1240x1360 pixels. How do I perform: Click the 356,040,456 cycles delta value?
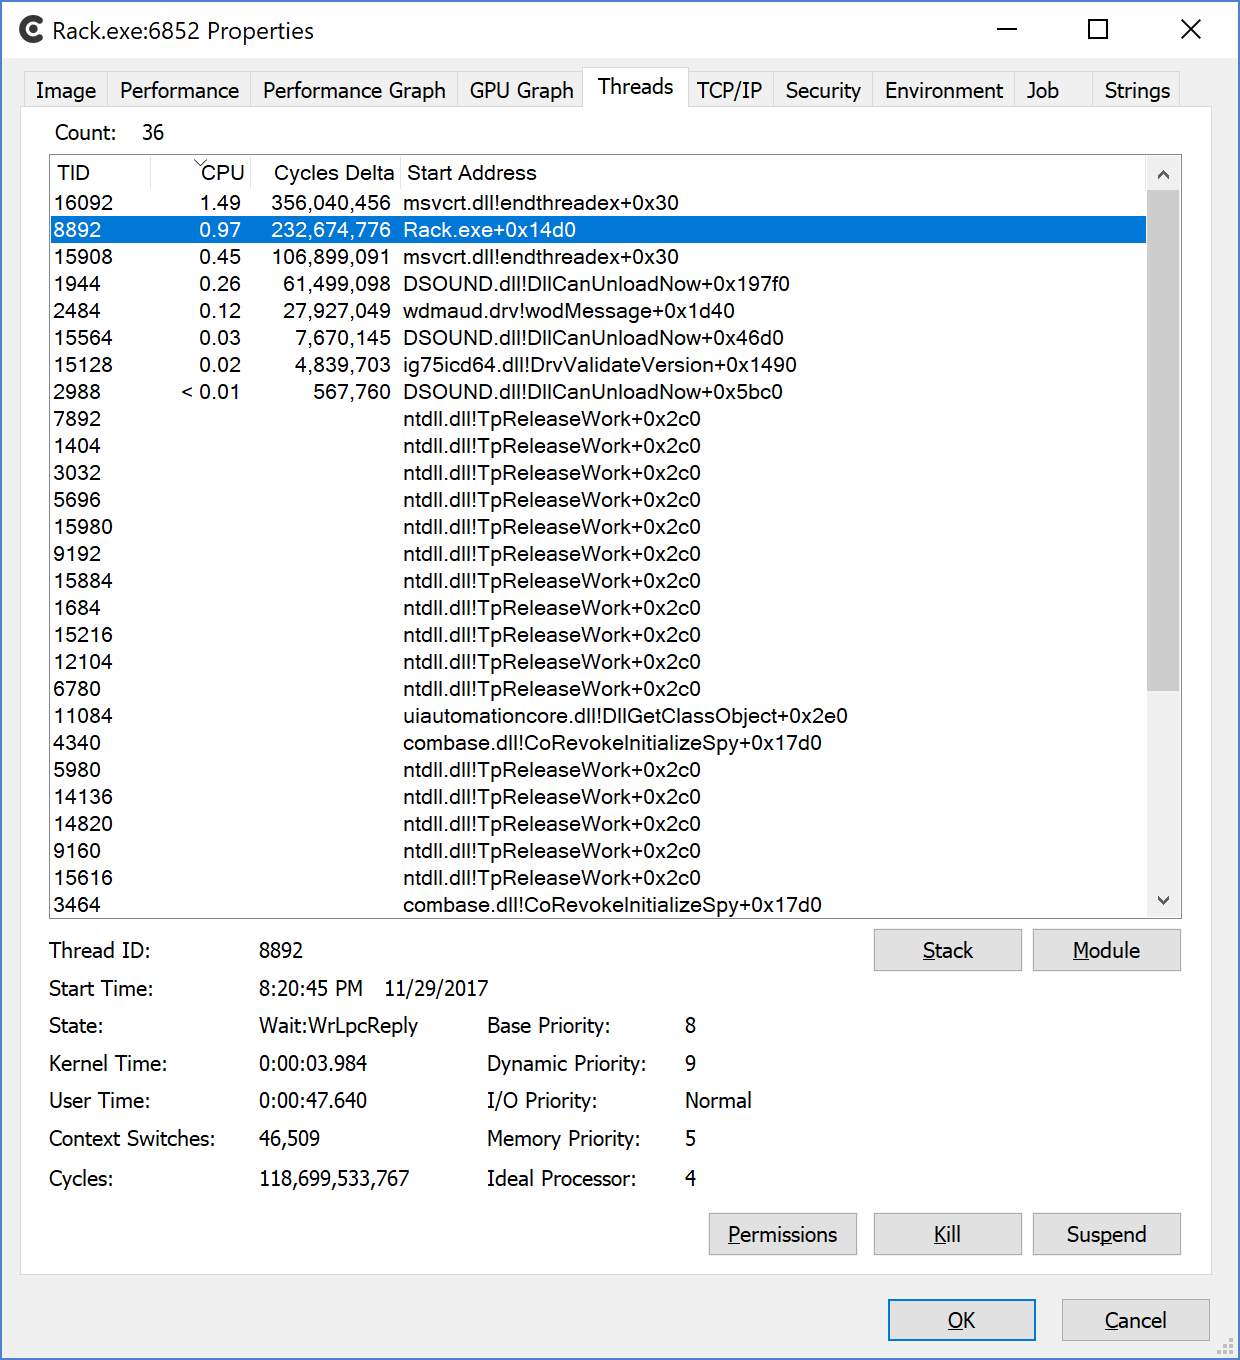pos(331,203)
